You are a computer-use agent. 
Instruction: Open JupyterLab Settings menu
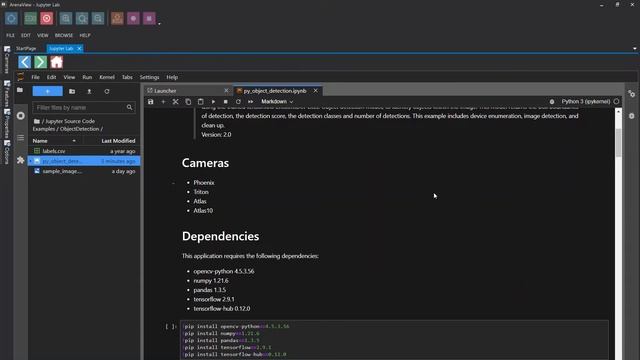click(x=149, y=77)
